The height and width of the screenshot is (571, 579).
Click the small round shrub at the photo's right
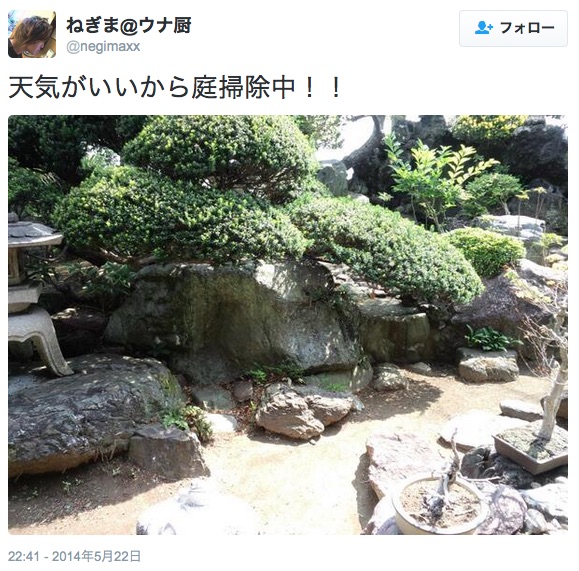pyautogui.click(x=486, y=251)
